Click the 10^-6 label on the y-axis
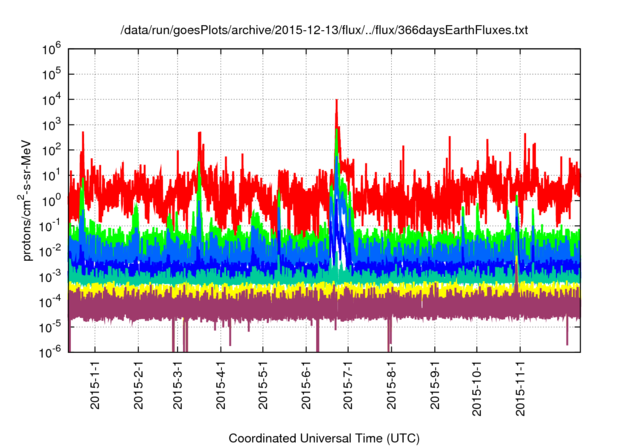 point(50,352)
